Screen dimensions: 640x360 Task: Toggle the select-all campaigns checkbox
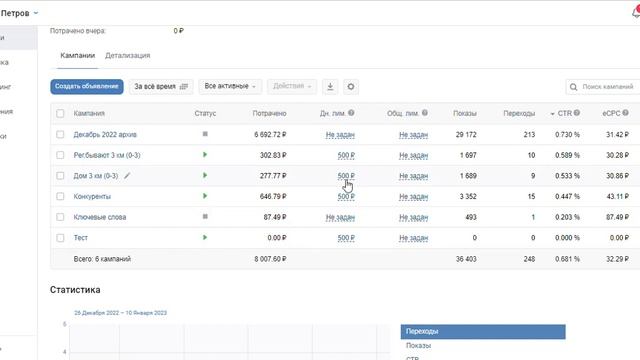60,113
